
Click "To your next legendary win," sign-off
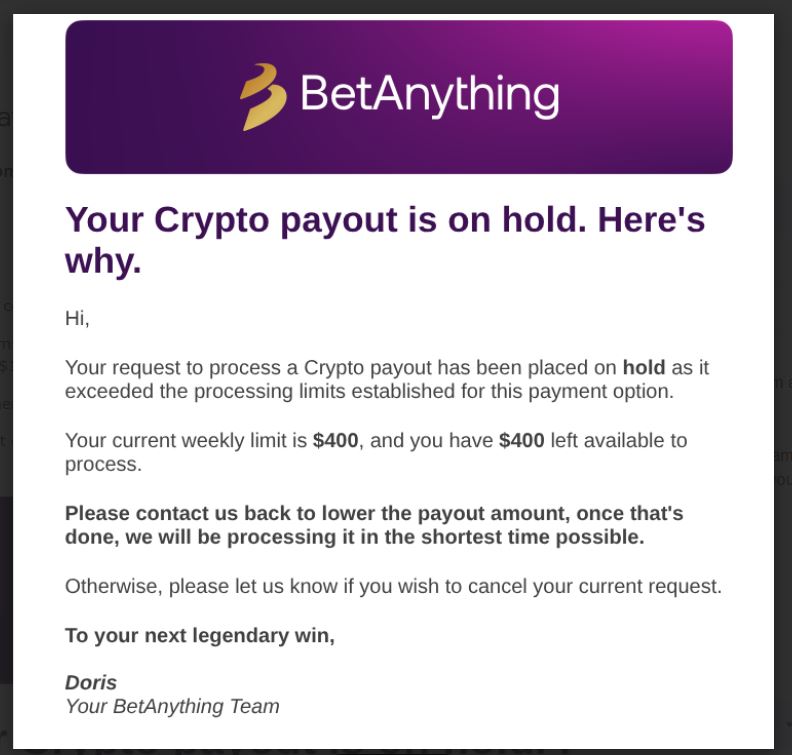200,635
